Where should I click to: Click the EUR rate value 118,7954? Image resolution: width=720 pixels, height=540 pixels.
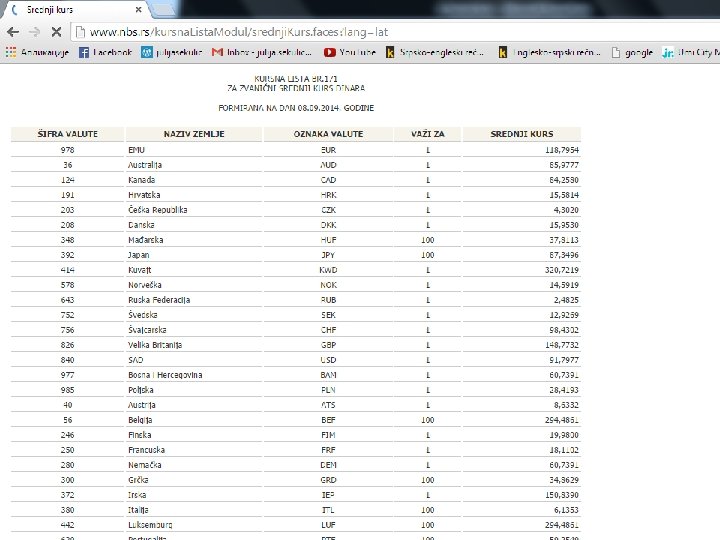click(562, 150)
